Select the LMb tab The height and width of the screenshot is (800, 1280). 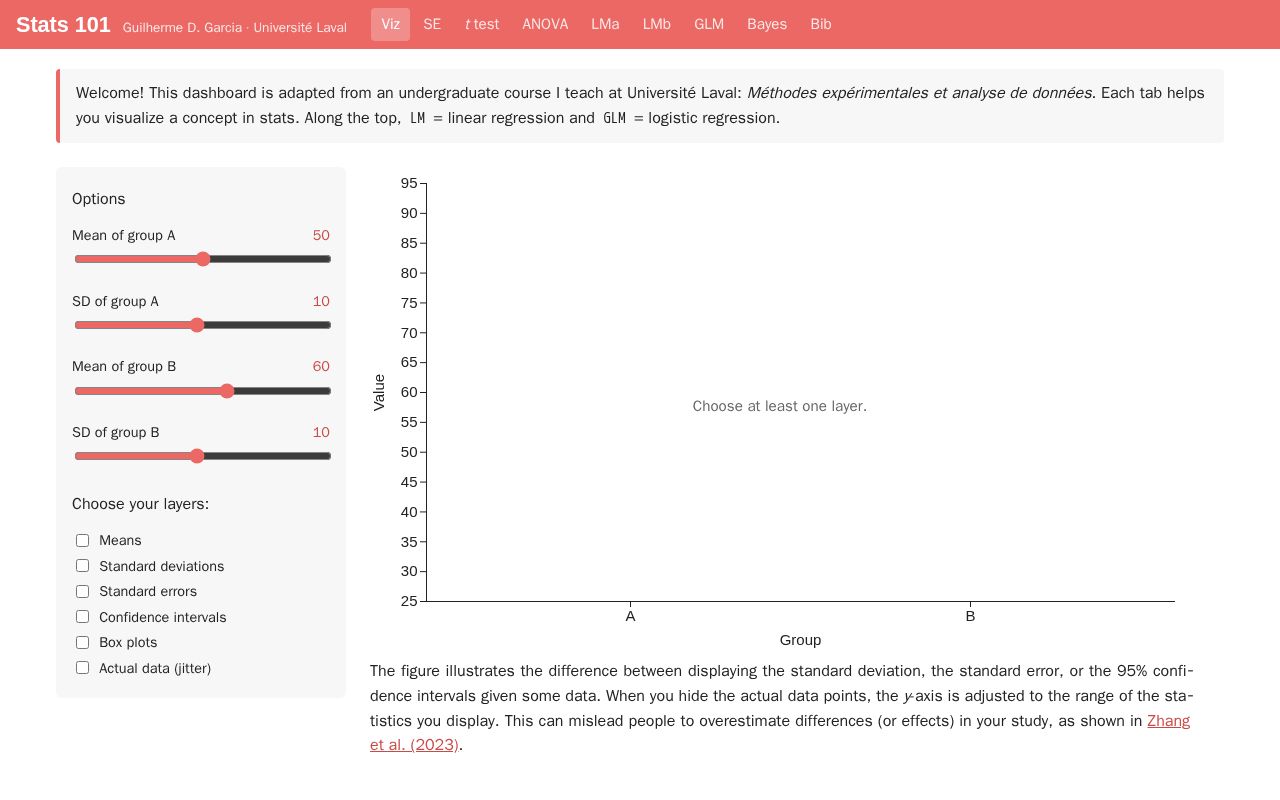coord(657,24)
